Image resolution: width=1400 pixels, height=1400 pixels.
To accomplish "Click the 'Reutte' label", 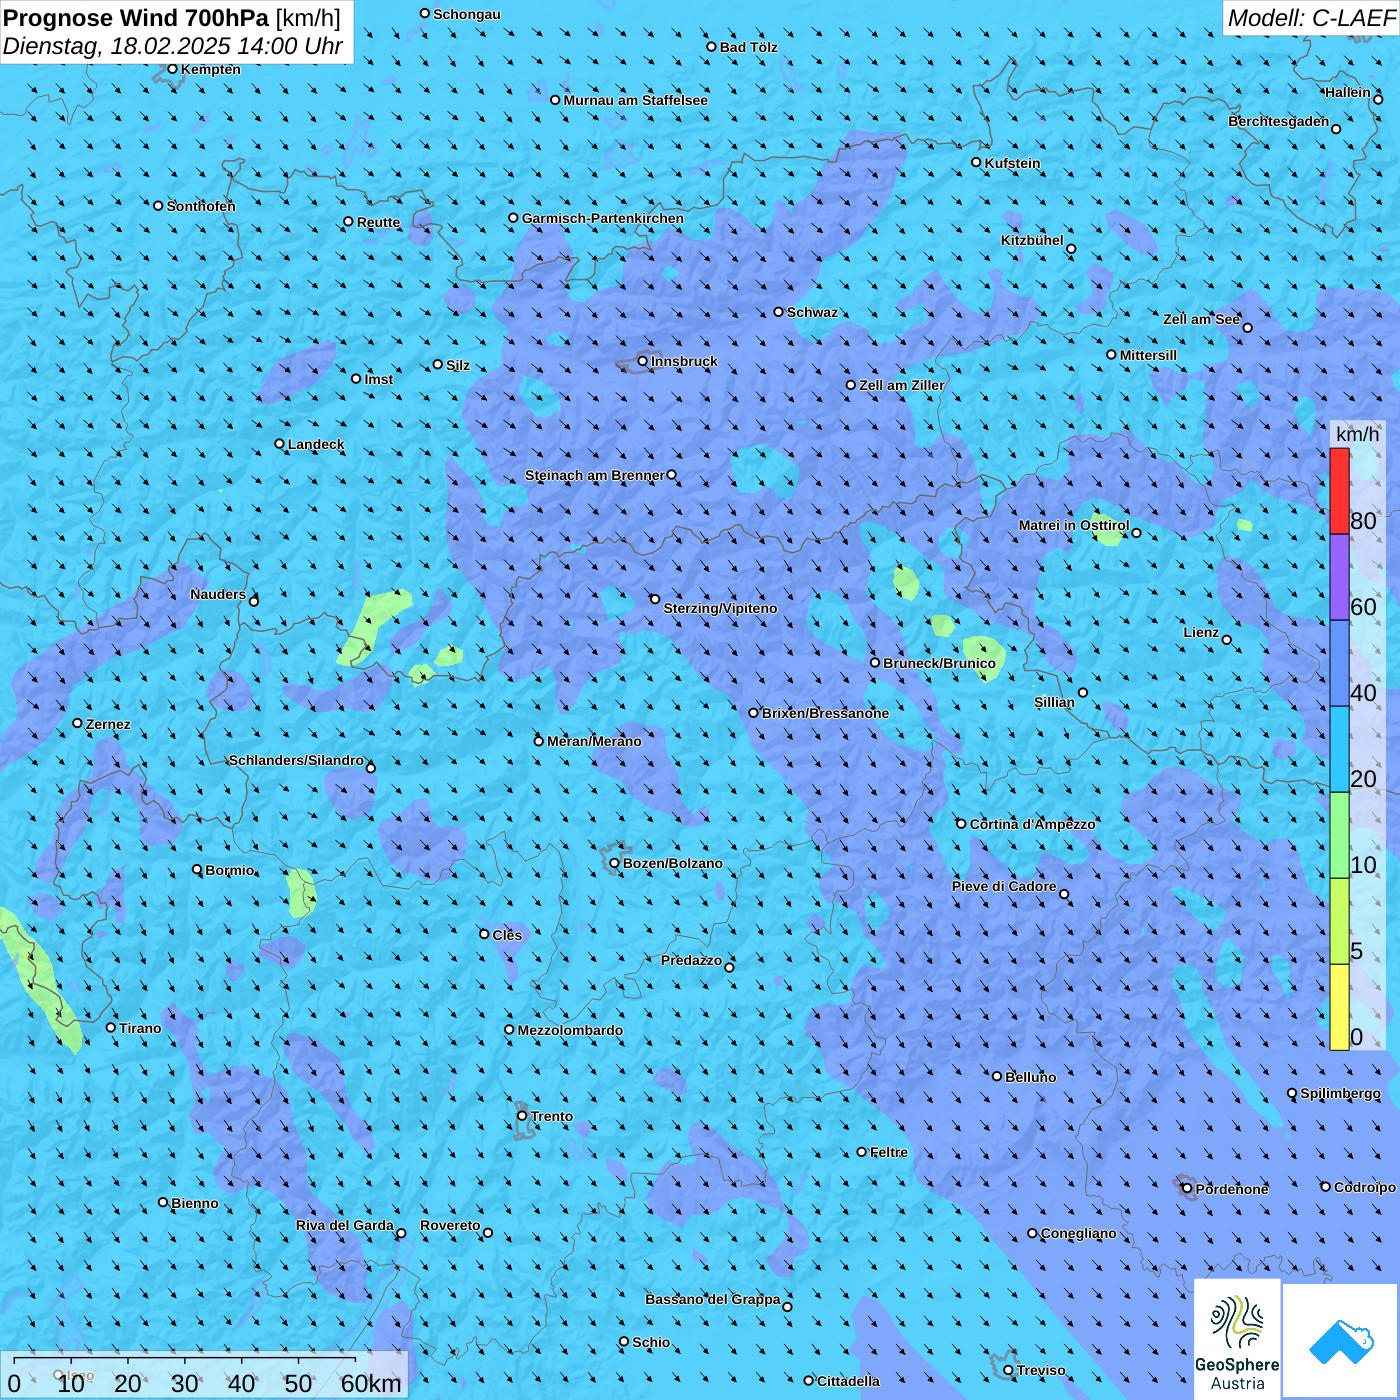I will click(378, 222).
